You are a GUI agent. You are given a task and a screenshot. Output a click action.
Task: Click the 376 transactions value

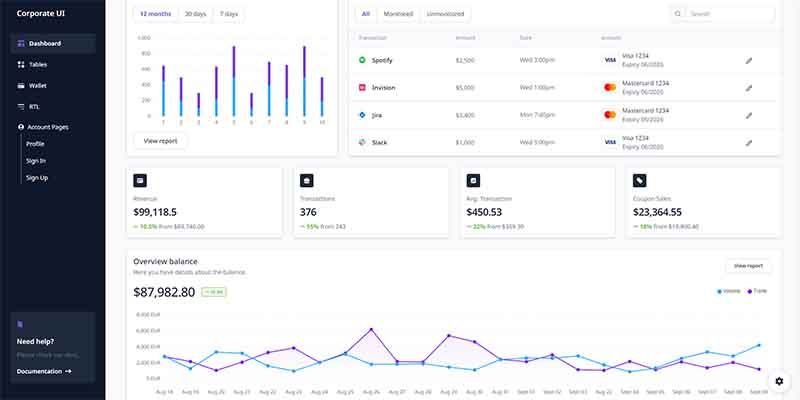click(x=308, y=212)
